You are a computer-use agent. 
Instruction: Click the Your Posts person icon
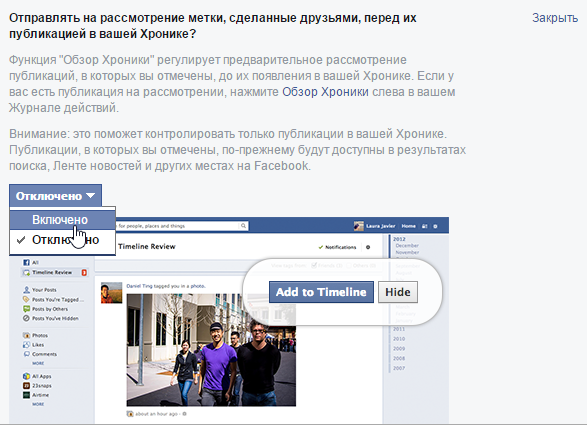(x=26, y=289)
